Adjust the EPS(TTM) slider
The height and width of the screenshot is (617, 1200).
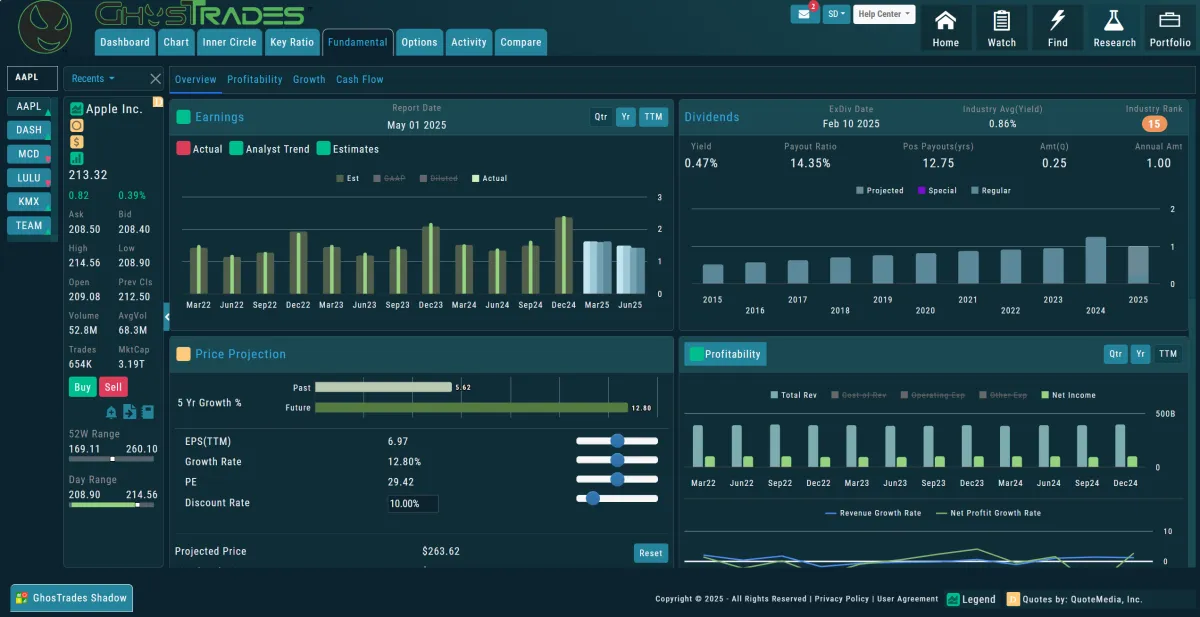[x=617, y=441]
